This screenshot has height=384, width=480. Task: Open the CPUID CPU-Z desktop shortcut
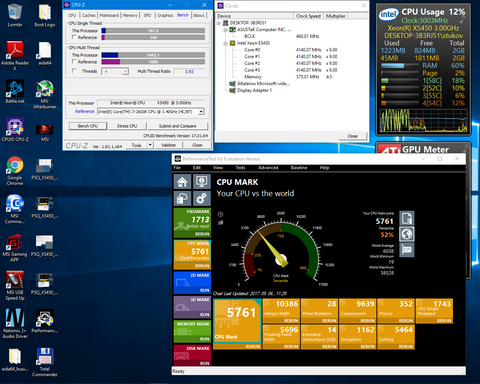click(x=15, y=130)
